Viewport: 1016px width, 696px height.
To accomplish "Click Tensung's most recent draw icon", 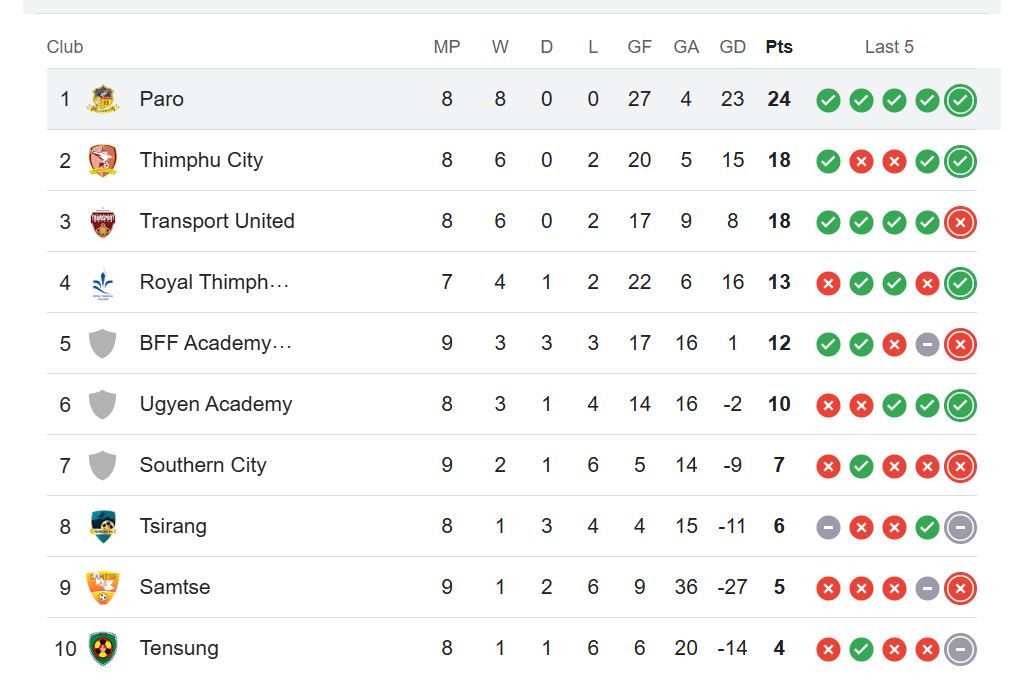I will (960, 649).
